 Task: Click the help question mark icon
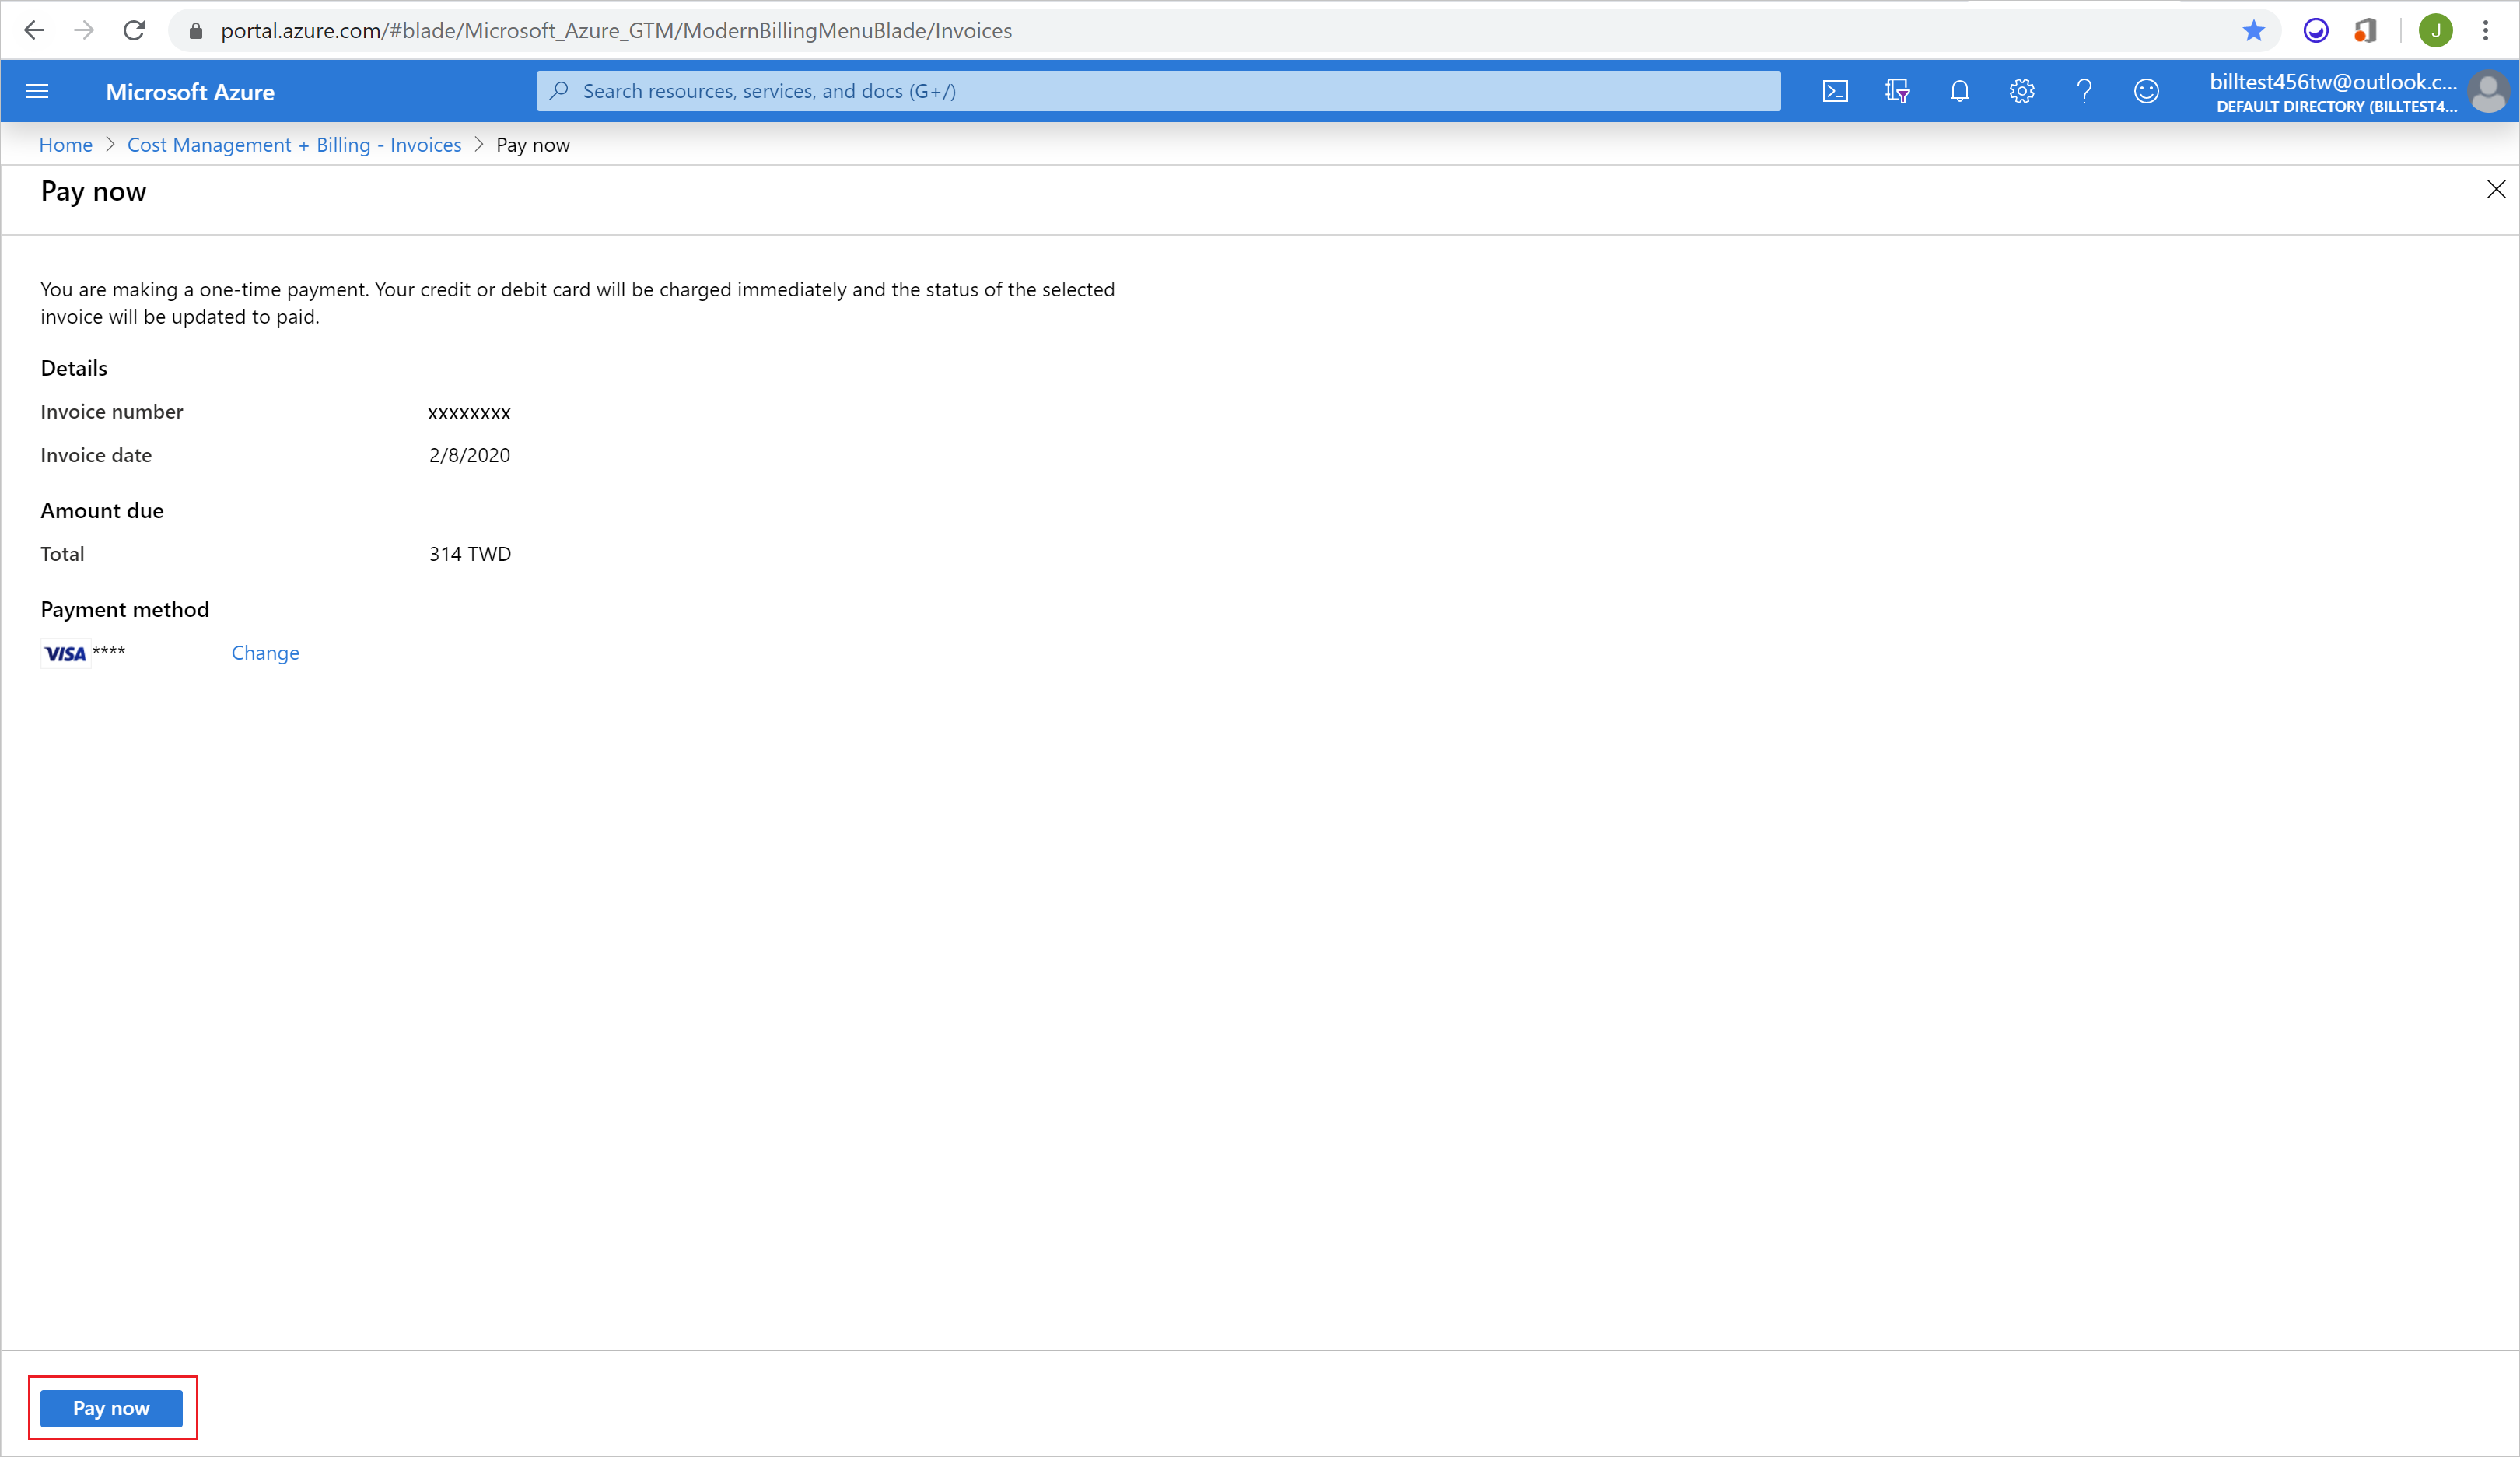(x=2083, y=92)
